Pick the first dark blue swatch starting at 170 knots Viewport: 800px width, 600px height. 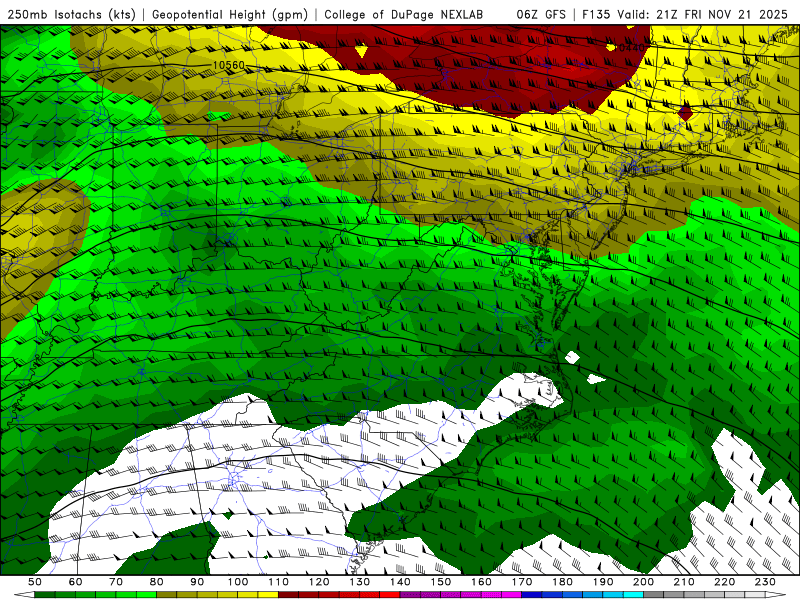(x=532, y=595)
